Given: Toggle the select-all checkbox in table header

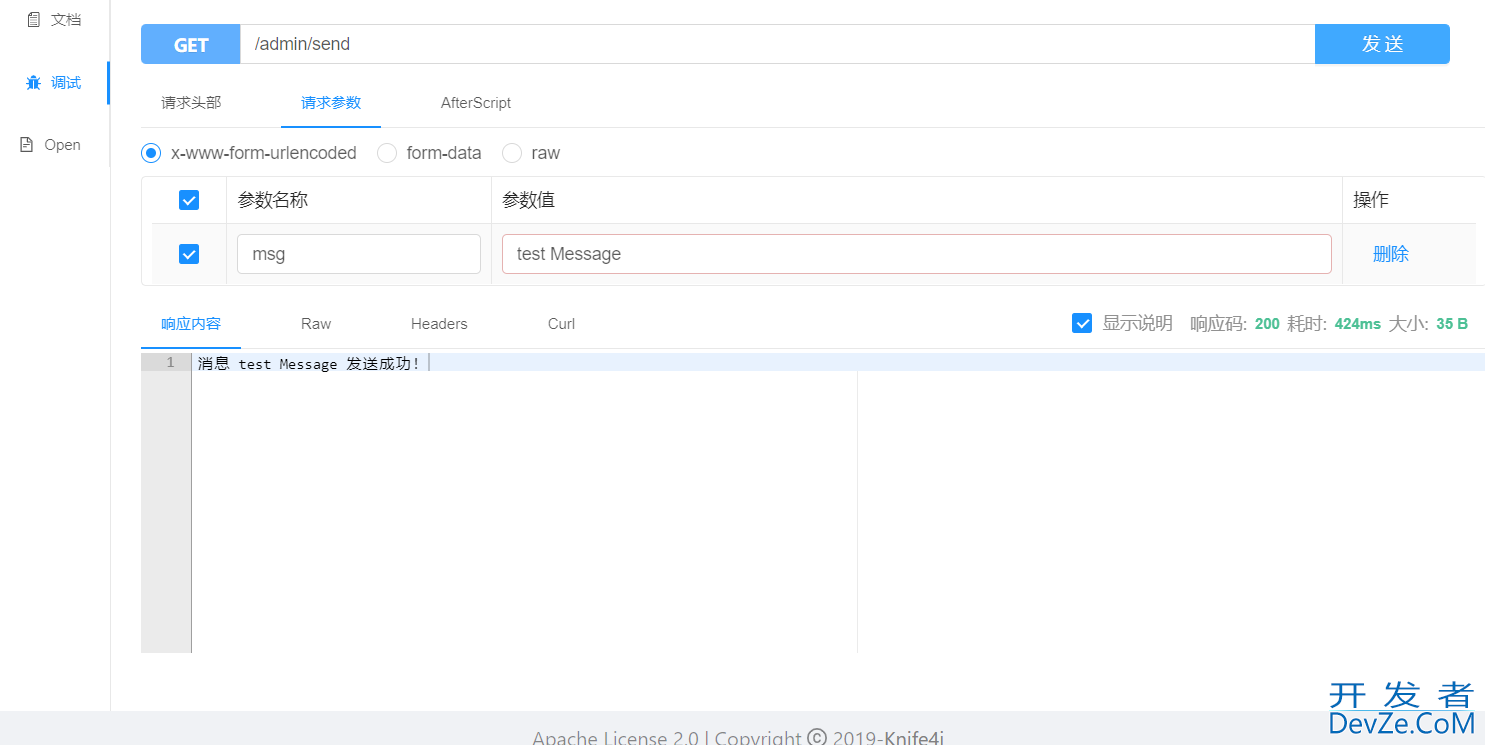Looking at the screenshot, I should tap(189, 200).
